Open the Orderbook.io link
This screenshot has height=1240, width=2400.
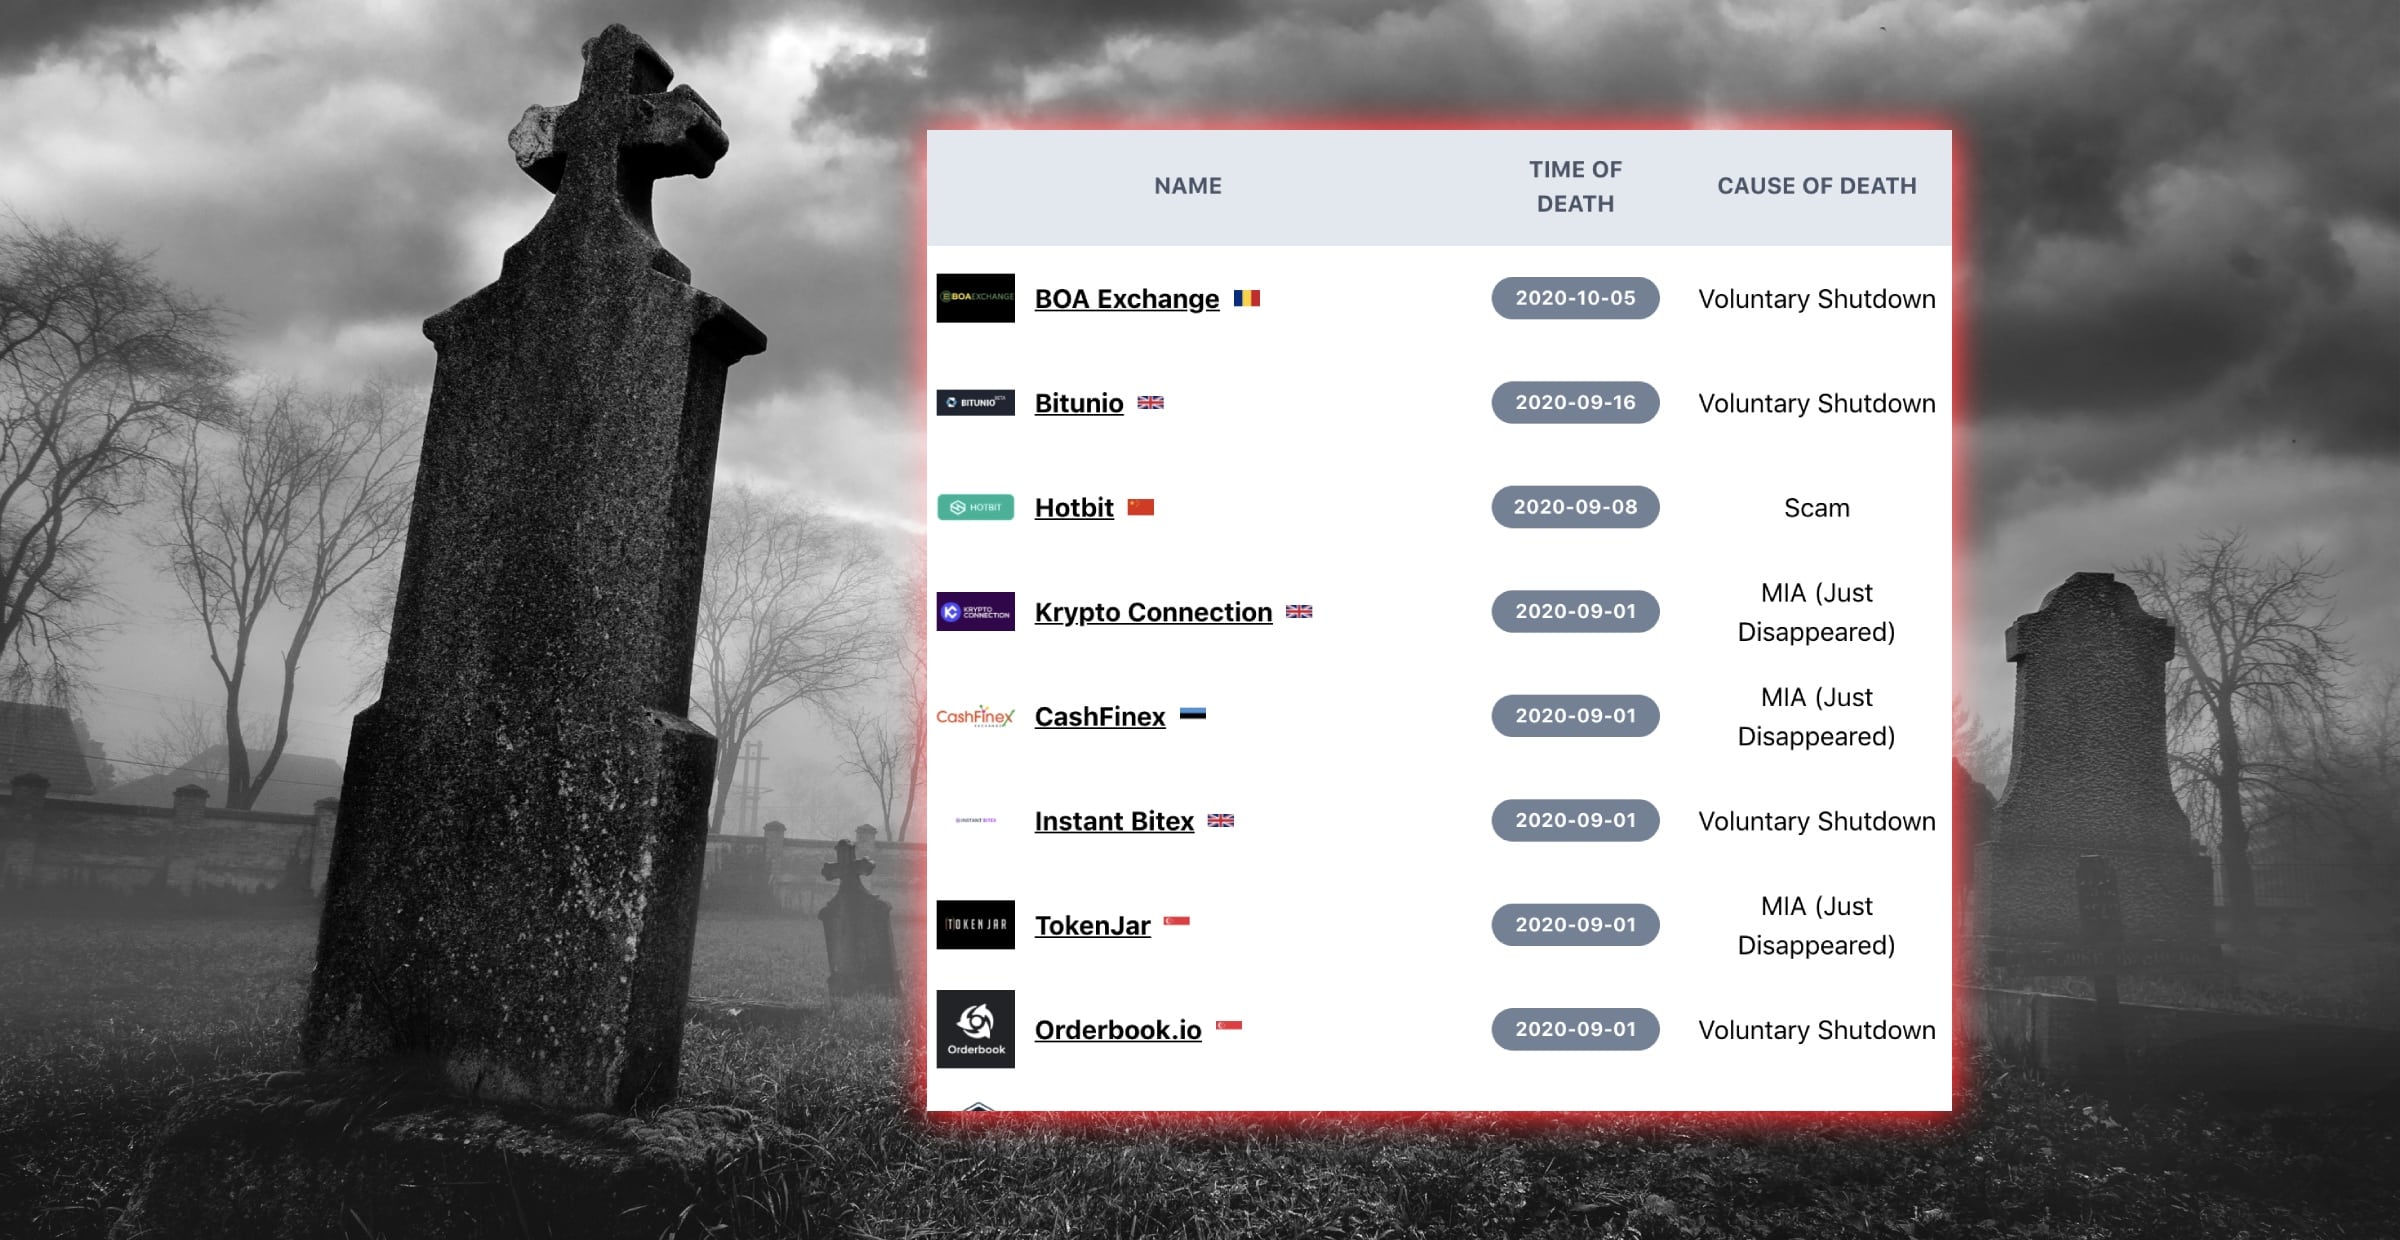(x=1118, y=1030)
